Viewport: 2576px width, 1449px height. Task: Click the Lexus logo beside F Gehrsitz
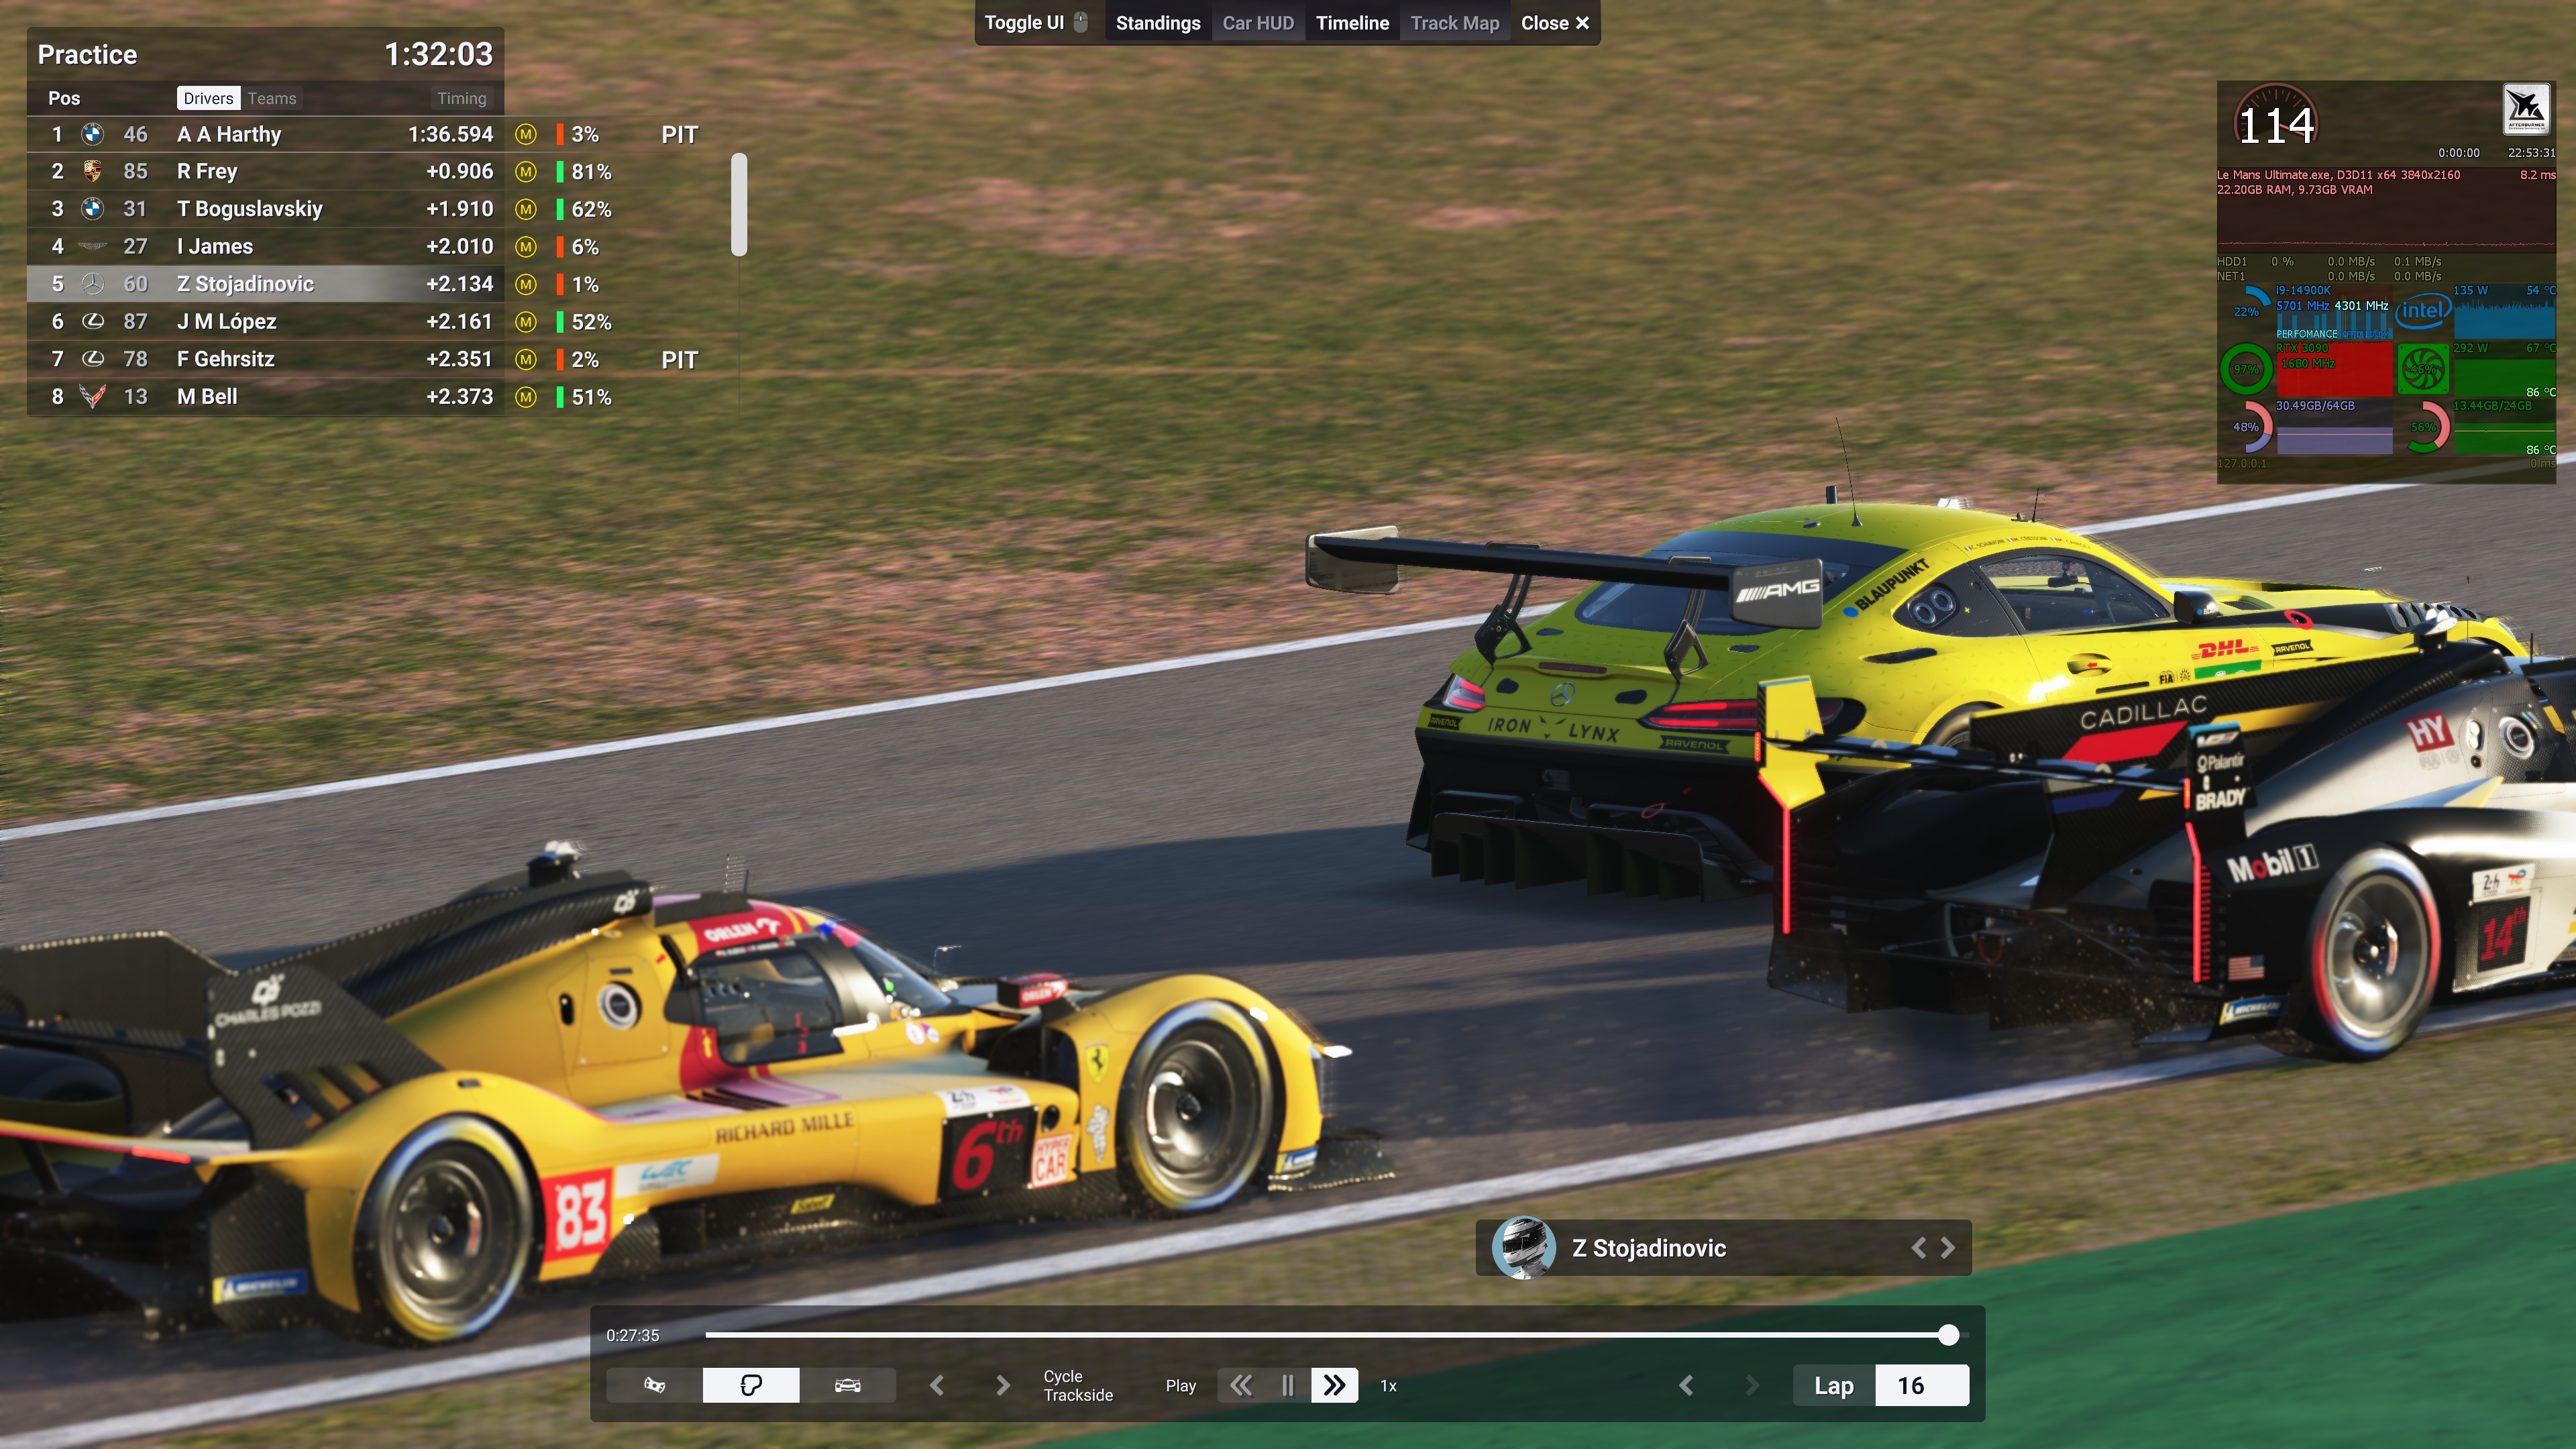click(92, 359)
